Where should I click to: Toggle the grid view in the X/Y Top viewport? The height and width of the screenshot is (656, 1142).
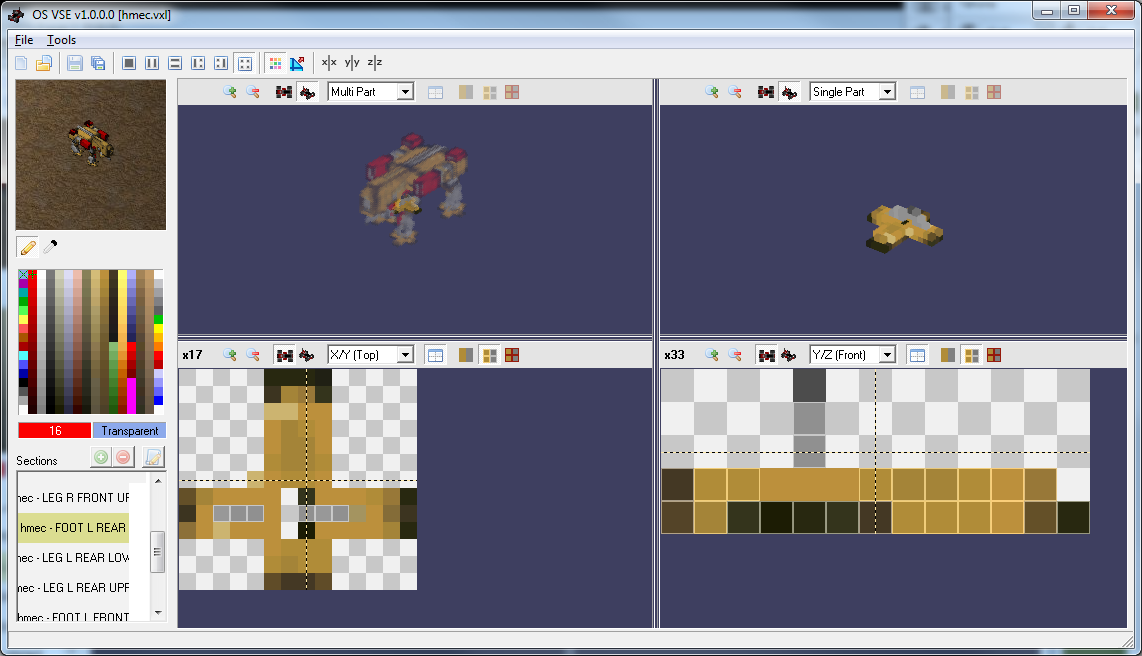[435, 354]
